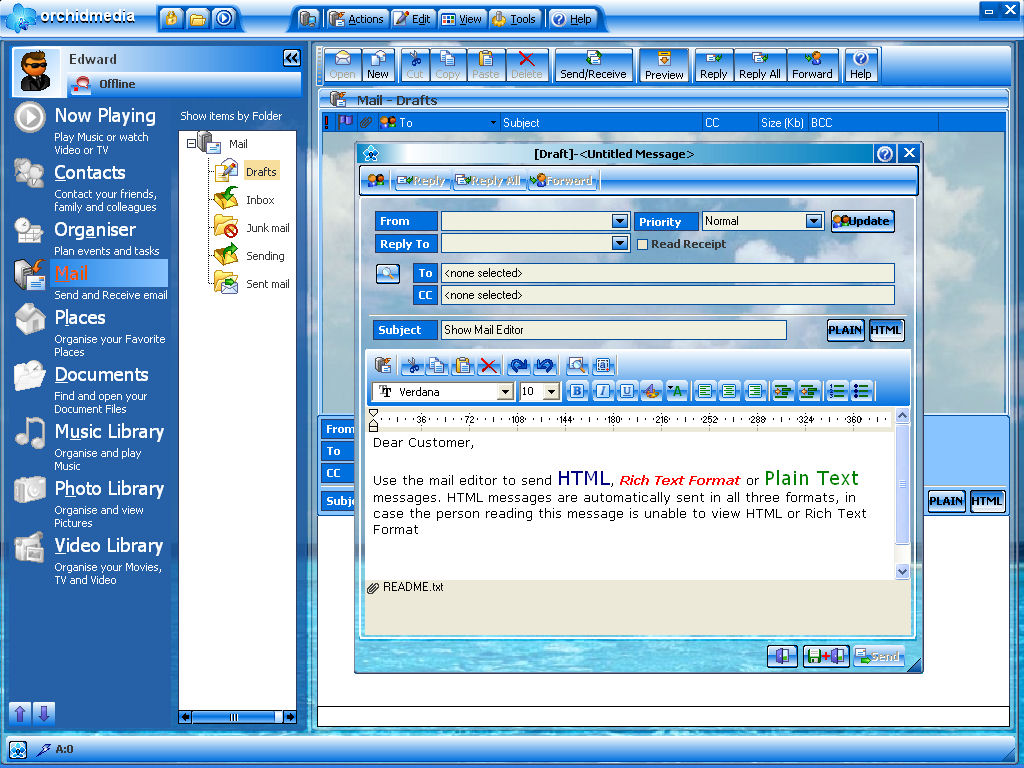
Task: Click the address lookup magnifier beside To field
Action: [388, 274]
